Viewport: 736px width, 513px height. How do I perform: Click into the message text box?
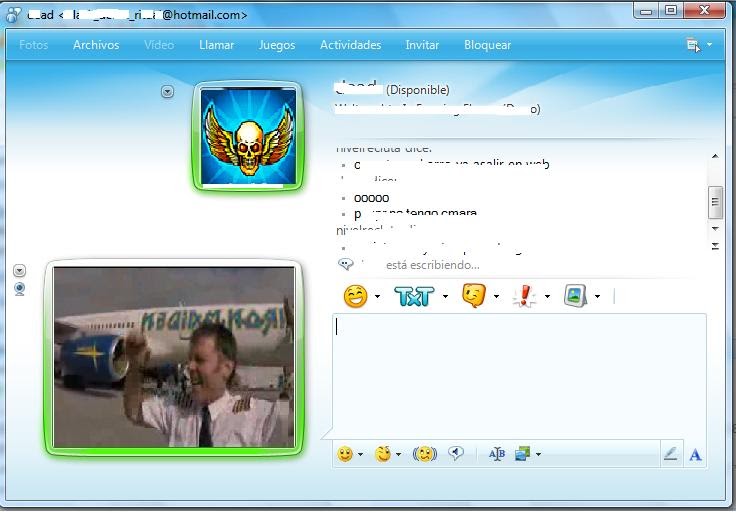(x=519, y=375)
